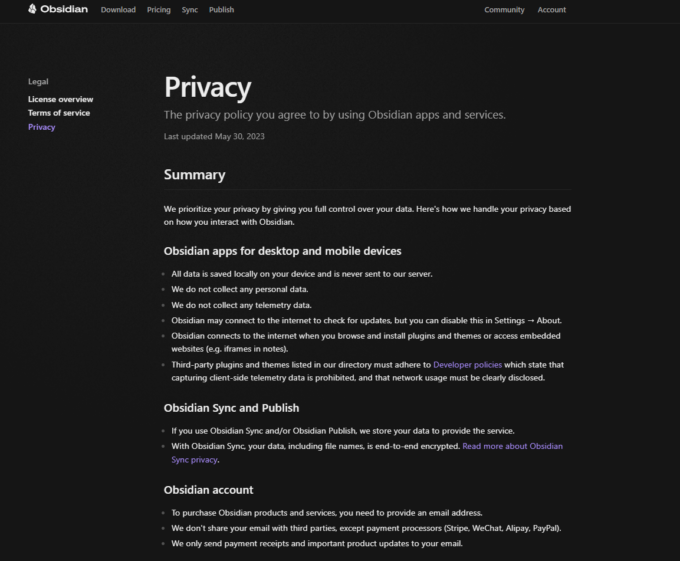Open Read more about Obsidian Sync privacy

click(512, 446)
